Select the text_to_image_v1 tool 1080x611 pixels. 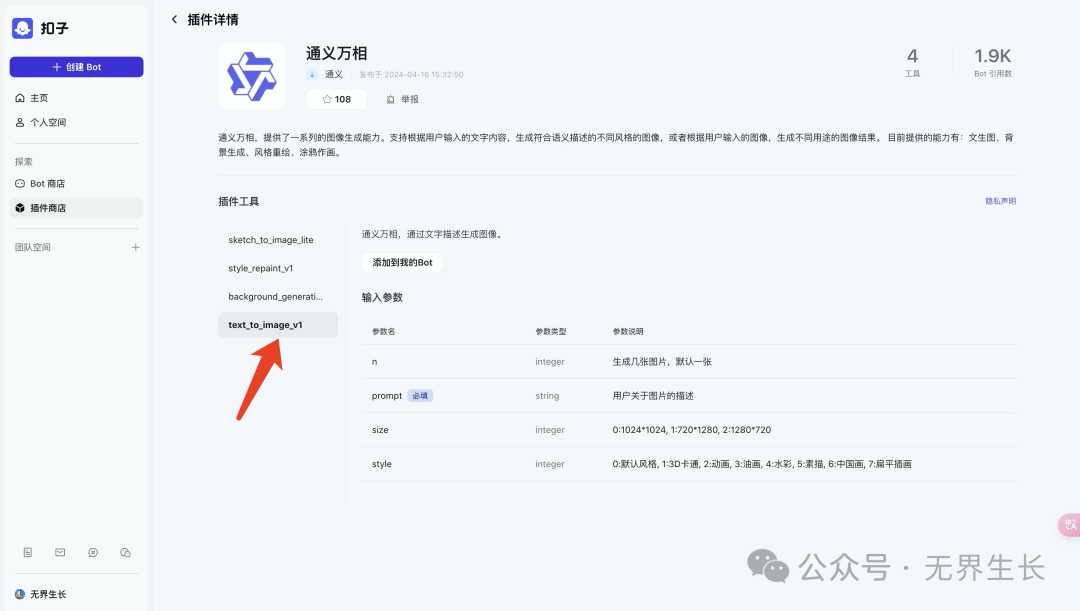pyautogui.click(x=278, y=324)
